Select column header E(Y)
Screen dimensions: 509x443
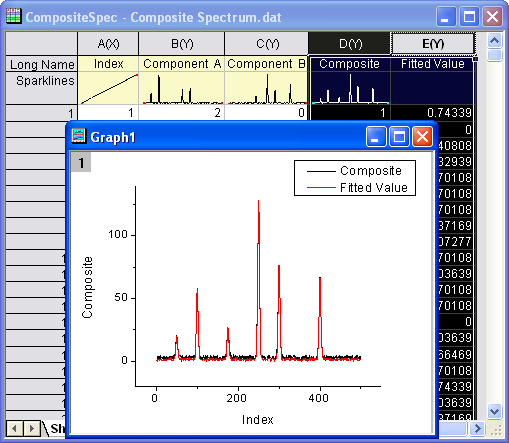click(433, 44)
